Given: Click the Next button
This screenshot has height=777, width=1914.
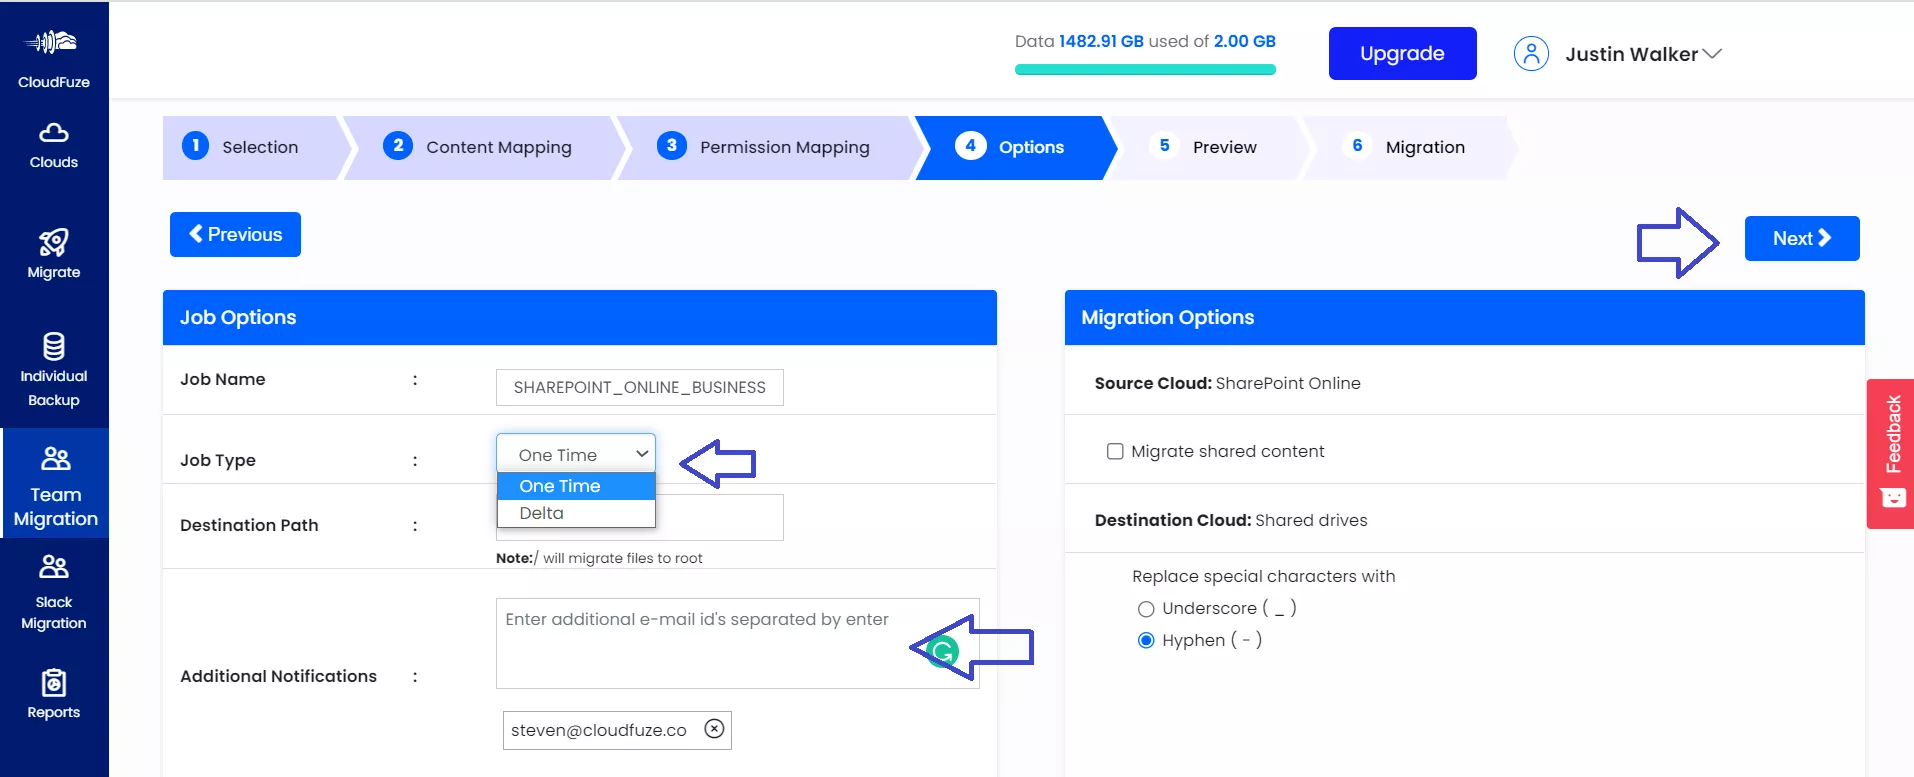Looking at the screenshot, I should coord(1802,238).
